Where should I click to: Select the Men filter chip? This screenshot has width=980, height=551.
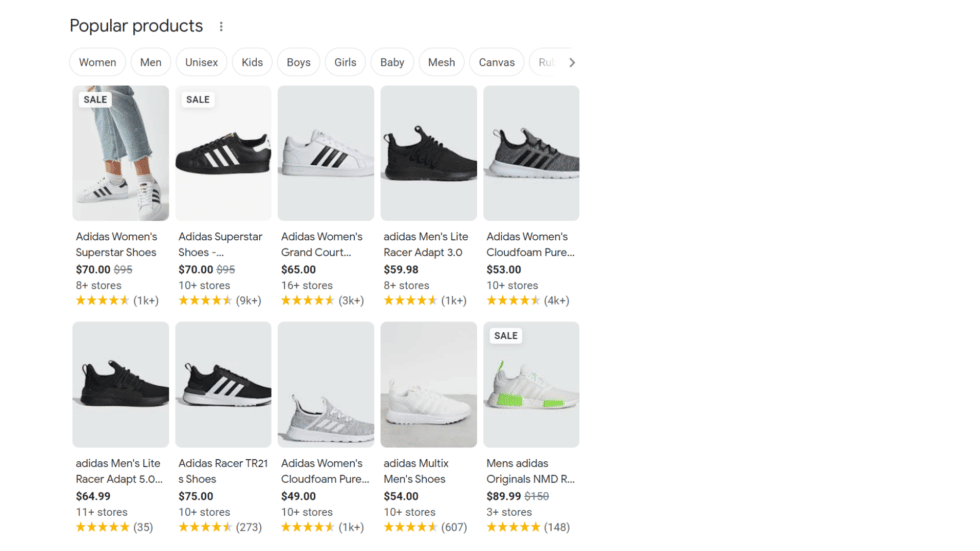[x=151, y=62]
